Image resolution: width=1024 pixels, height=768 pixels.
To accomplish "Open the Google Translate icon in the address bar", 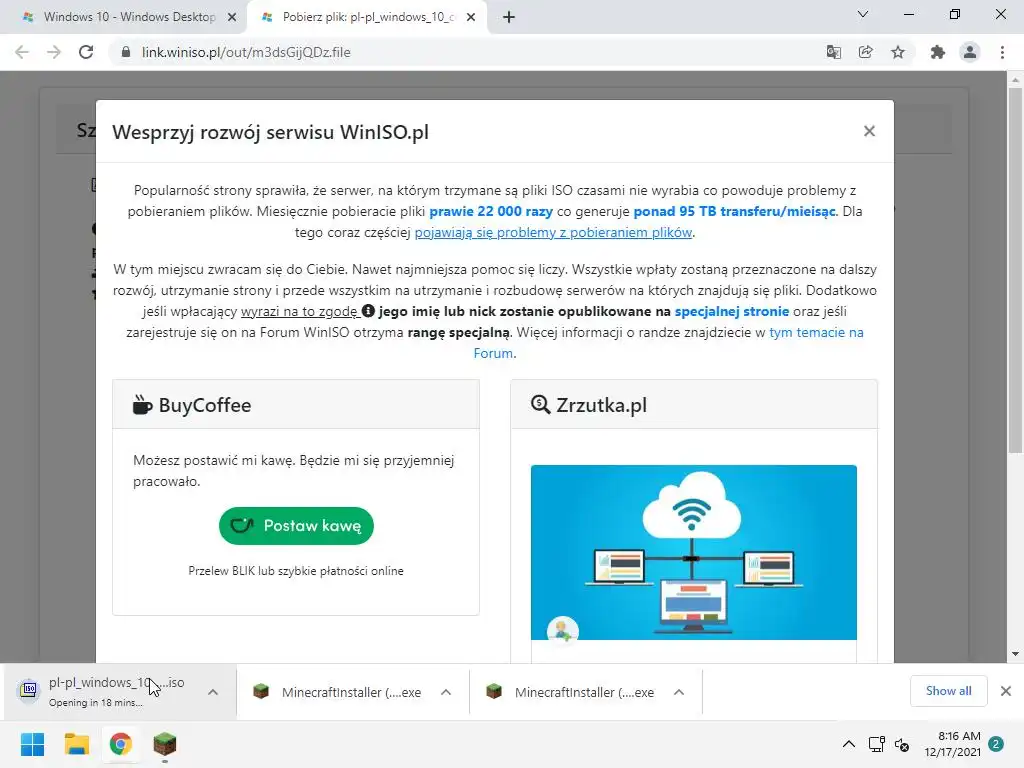I will (833, 52).
